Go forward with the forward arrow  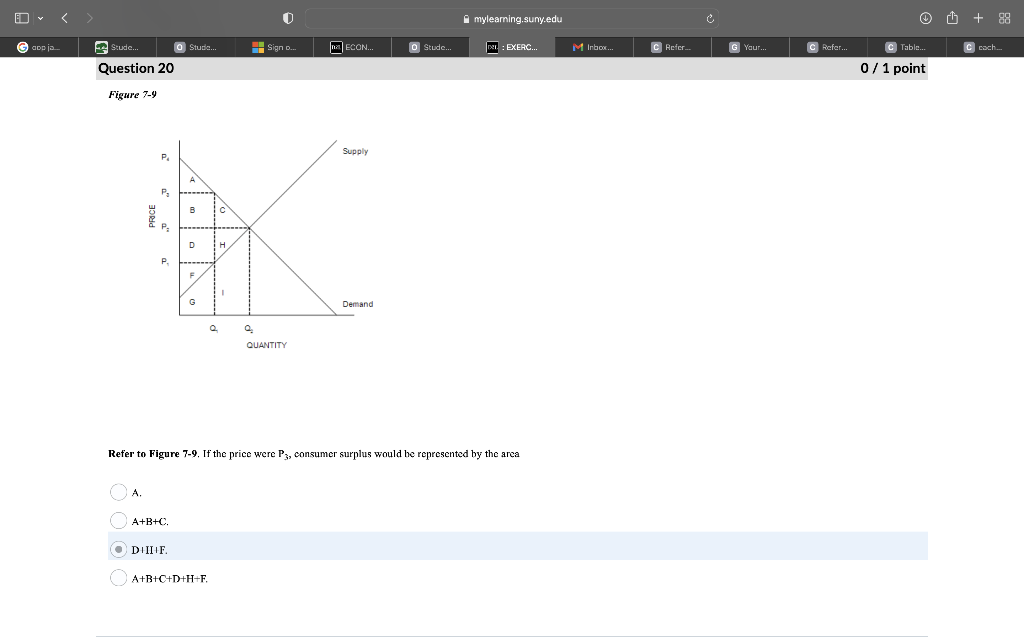(x=89, y=18)
